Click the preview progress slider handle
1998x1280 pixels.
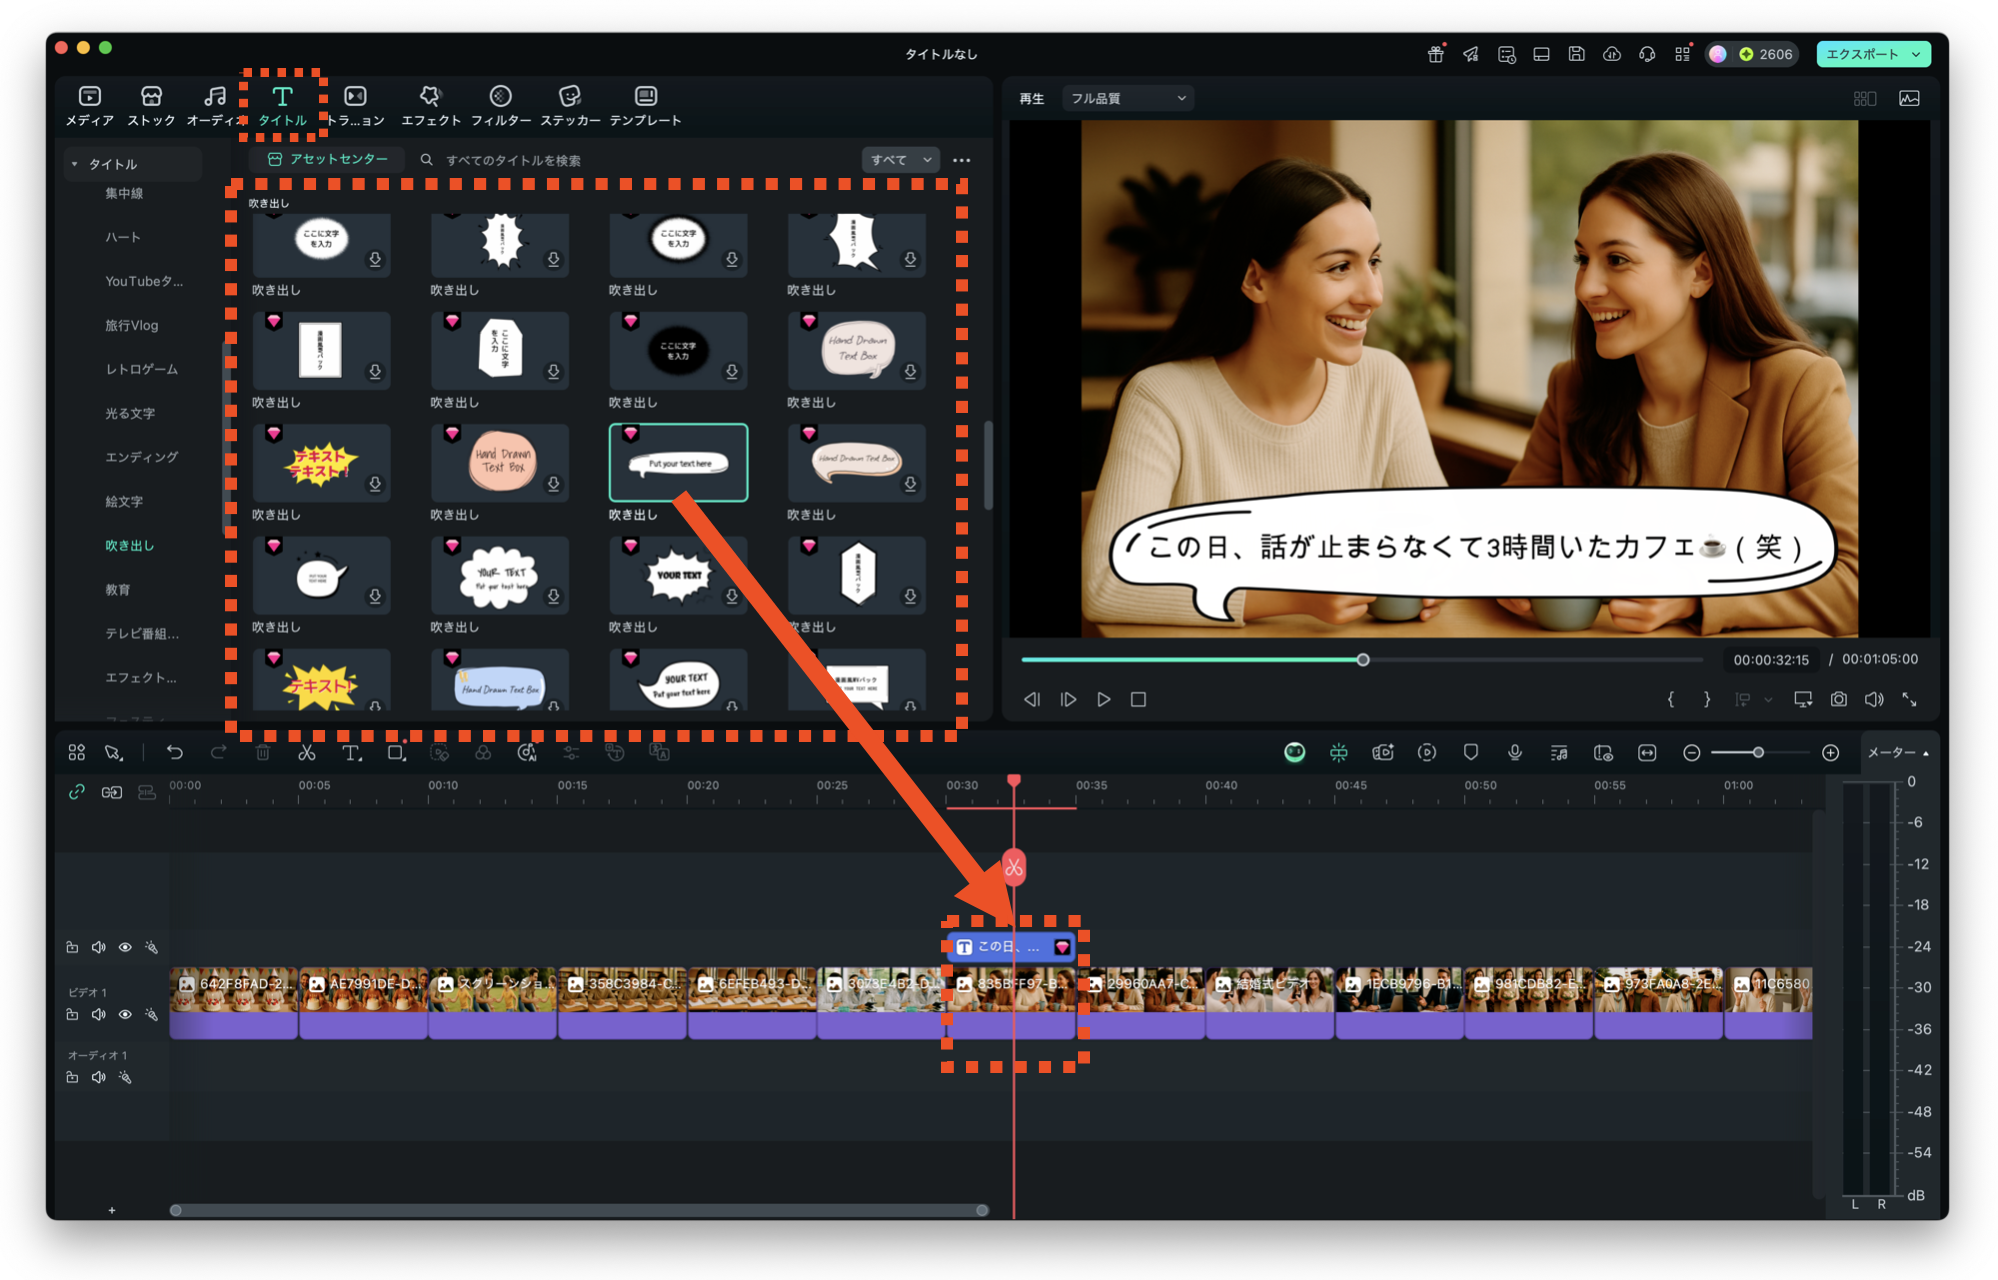[1362, 660]
